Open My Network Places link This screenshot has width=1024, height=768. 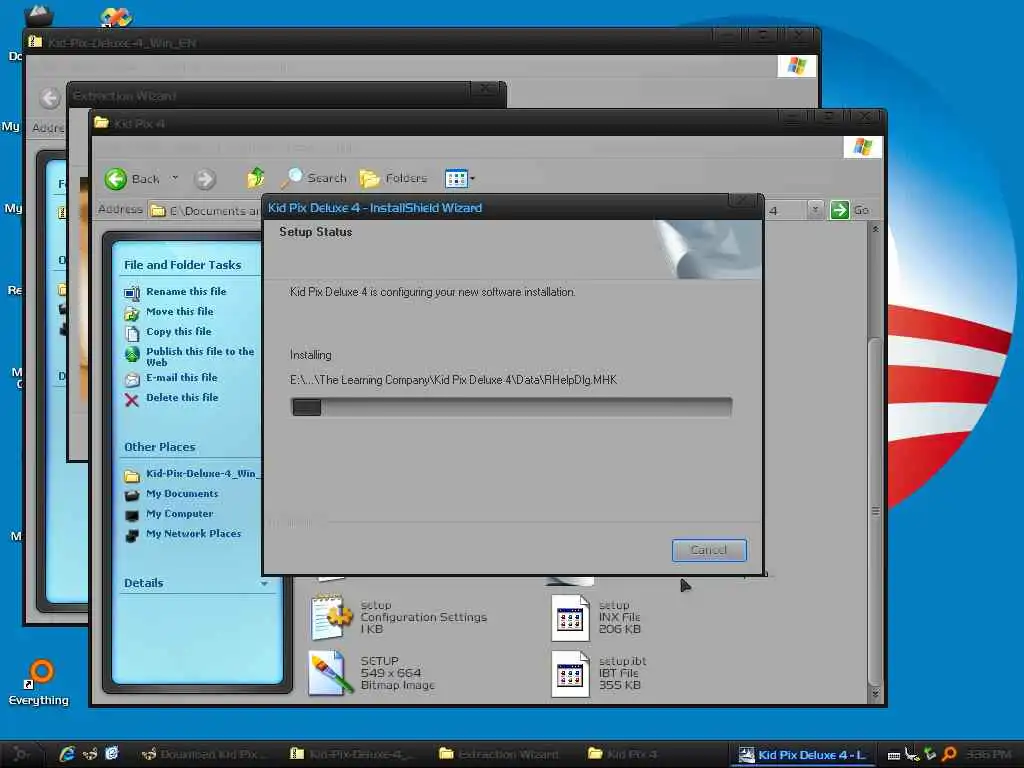click(x=193, y=534)
